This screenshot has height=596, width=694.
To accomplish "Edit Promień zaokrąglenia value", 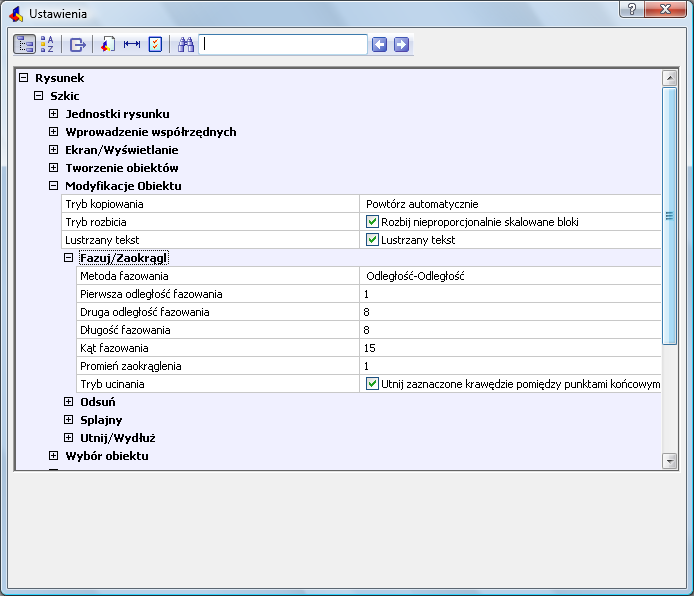I will tap(510, 366).
